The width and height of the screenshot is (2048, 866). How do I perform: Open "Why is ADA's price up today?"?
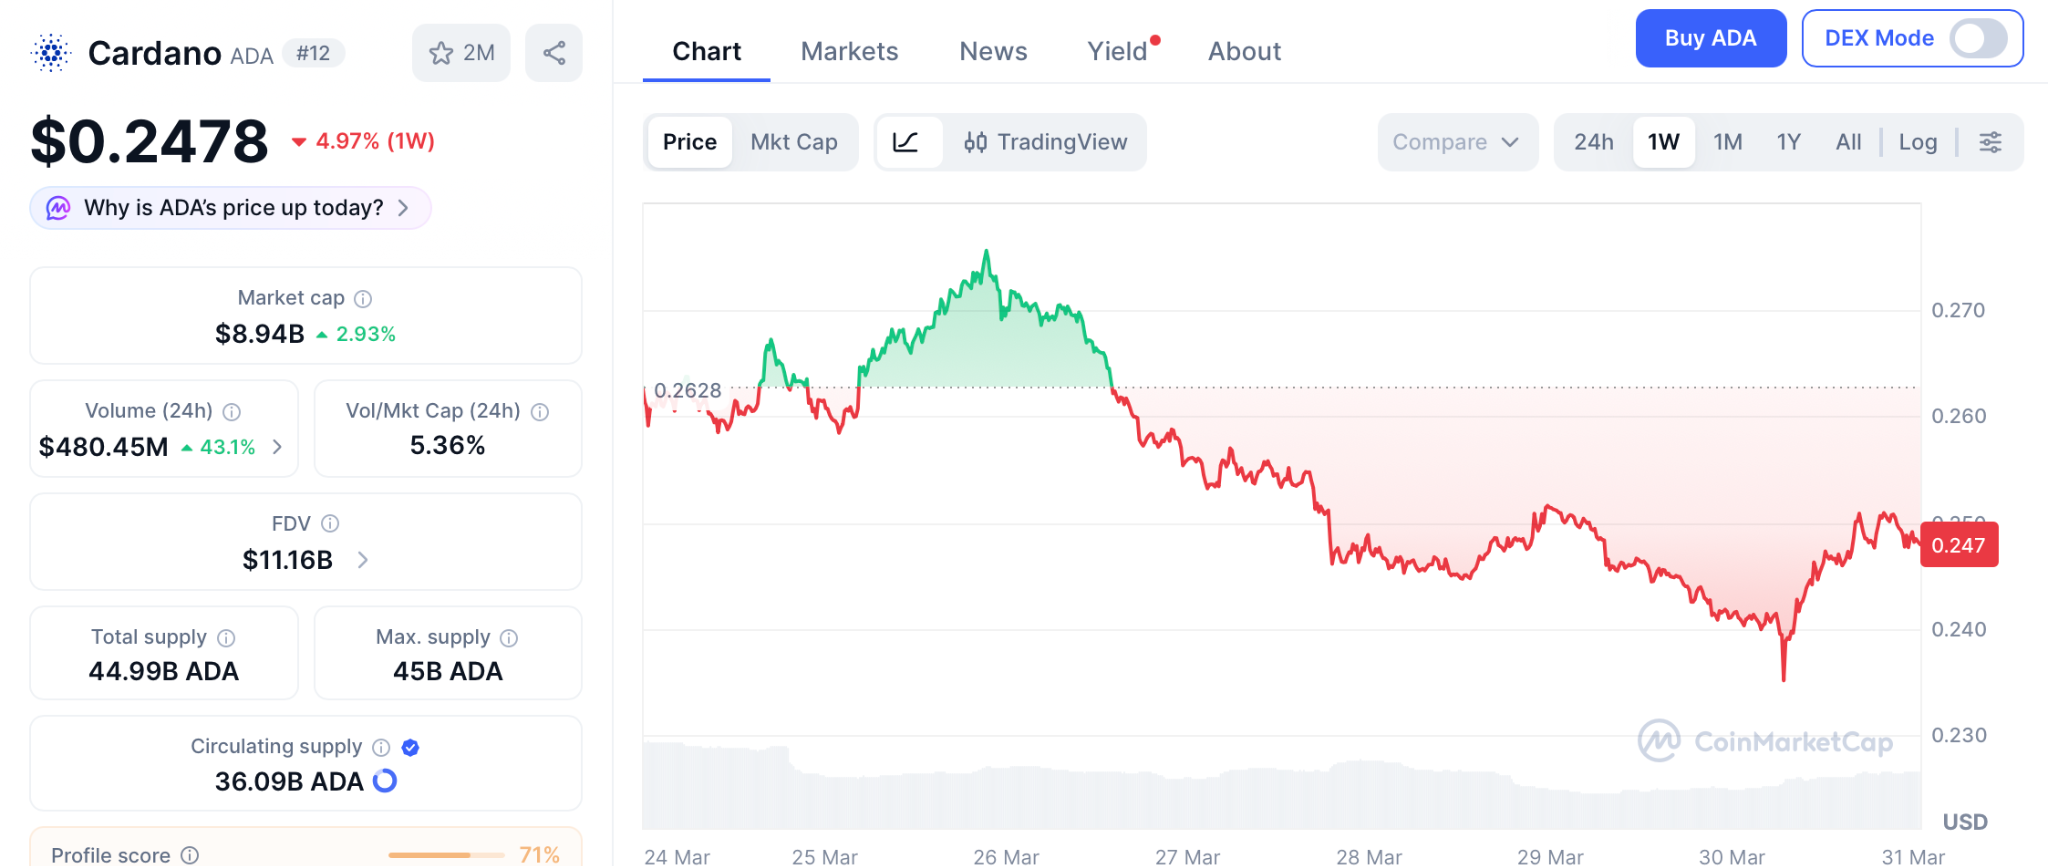(x=231, y=208)
